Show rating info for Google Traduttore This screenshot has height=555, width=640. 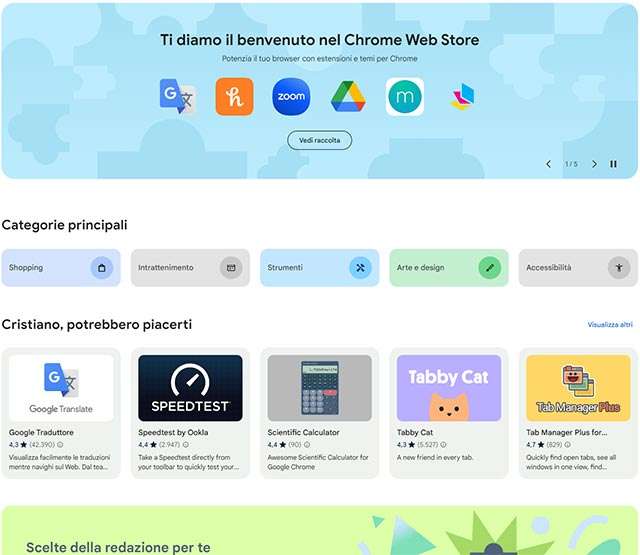pos(60,445)
